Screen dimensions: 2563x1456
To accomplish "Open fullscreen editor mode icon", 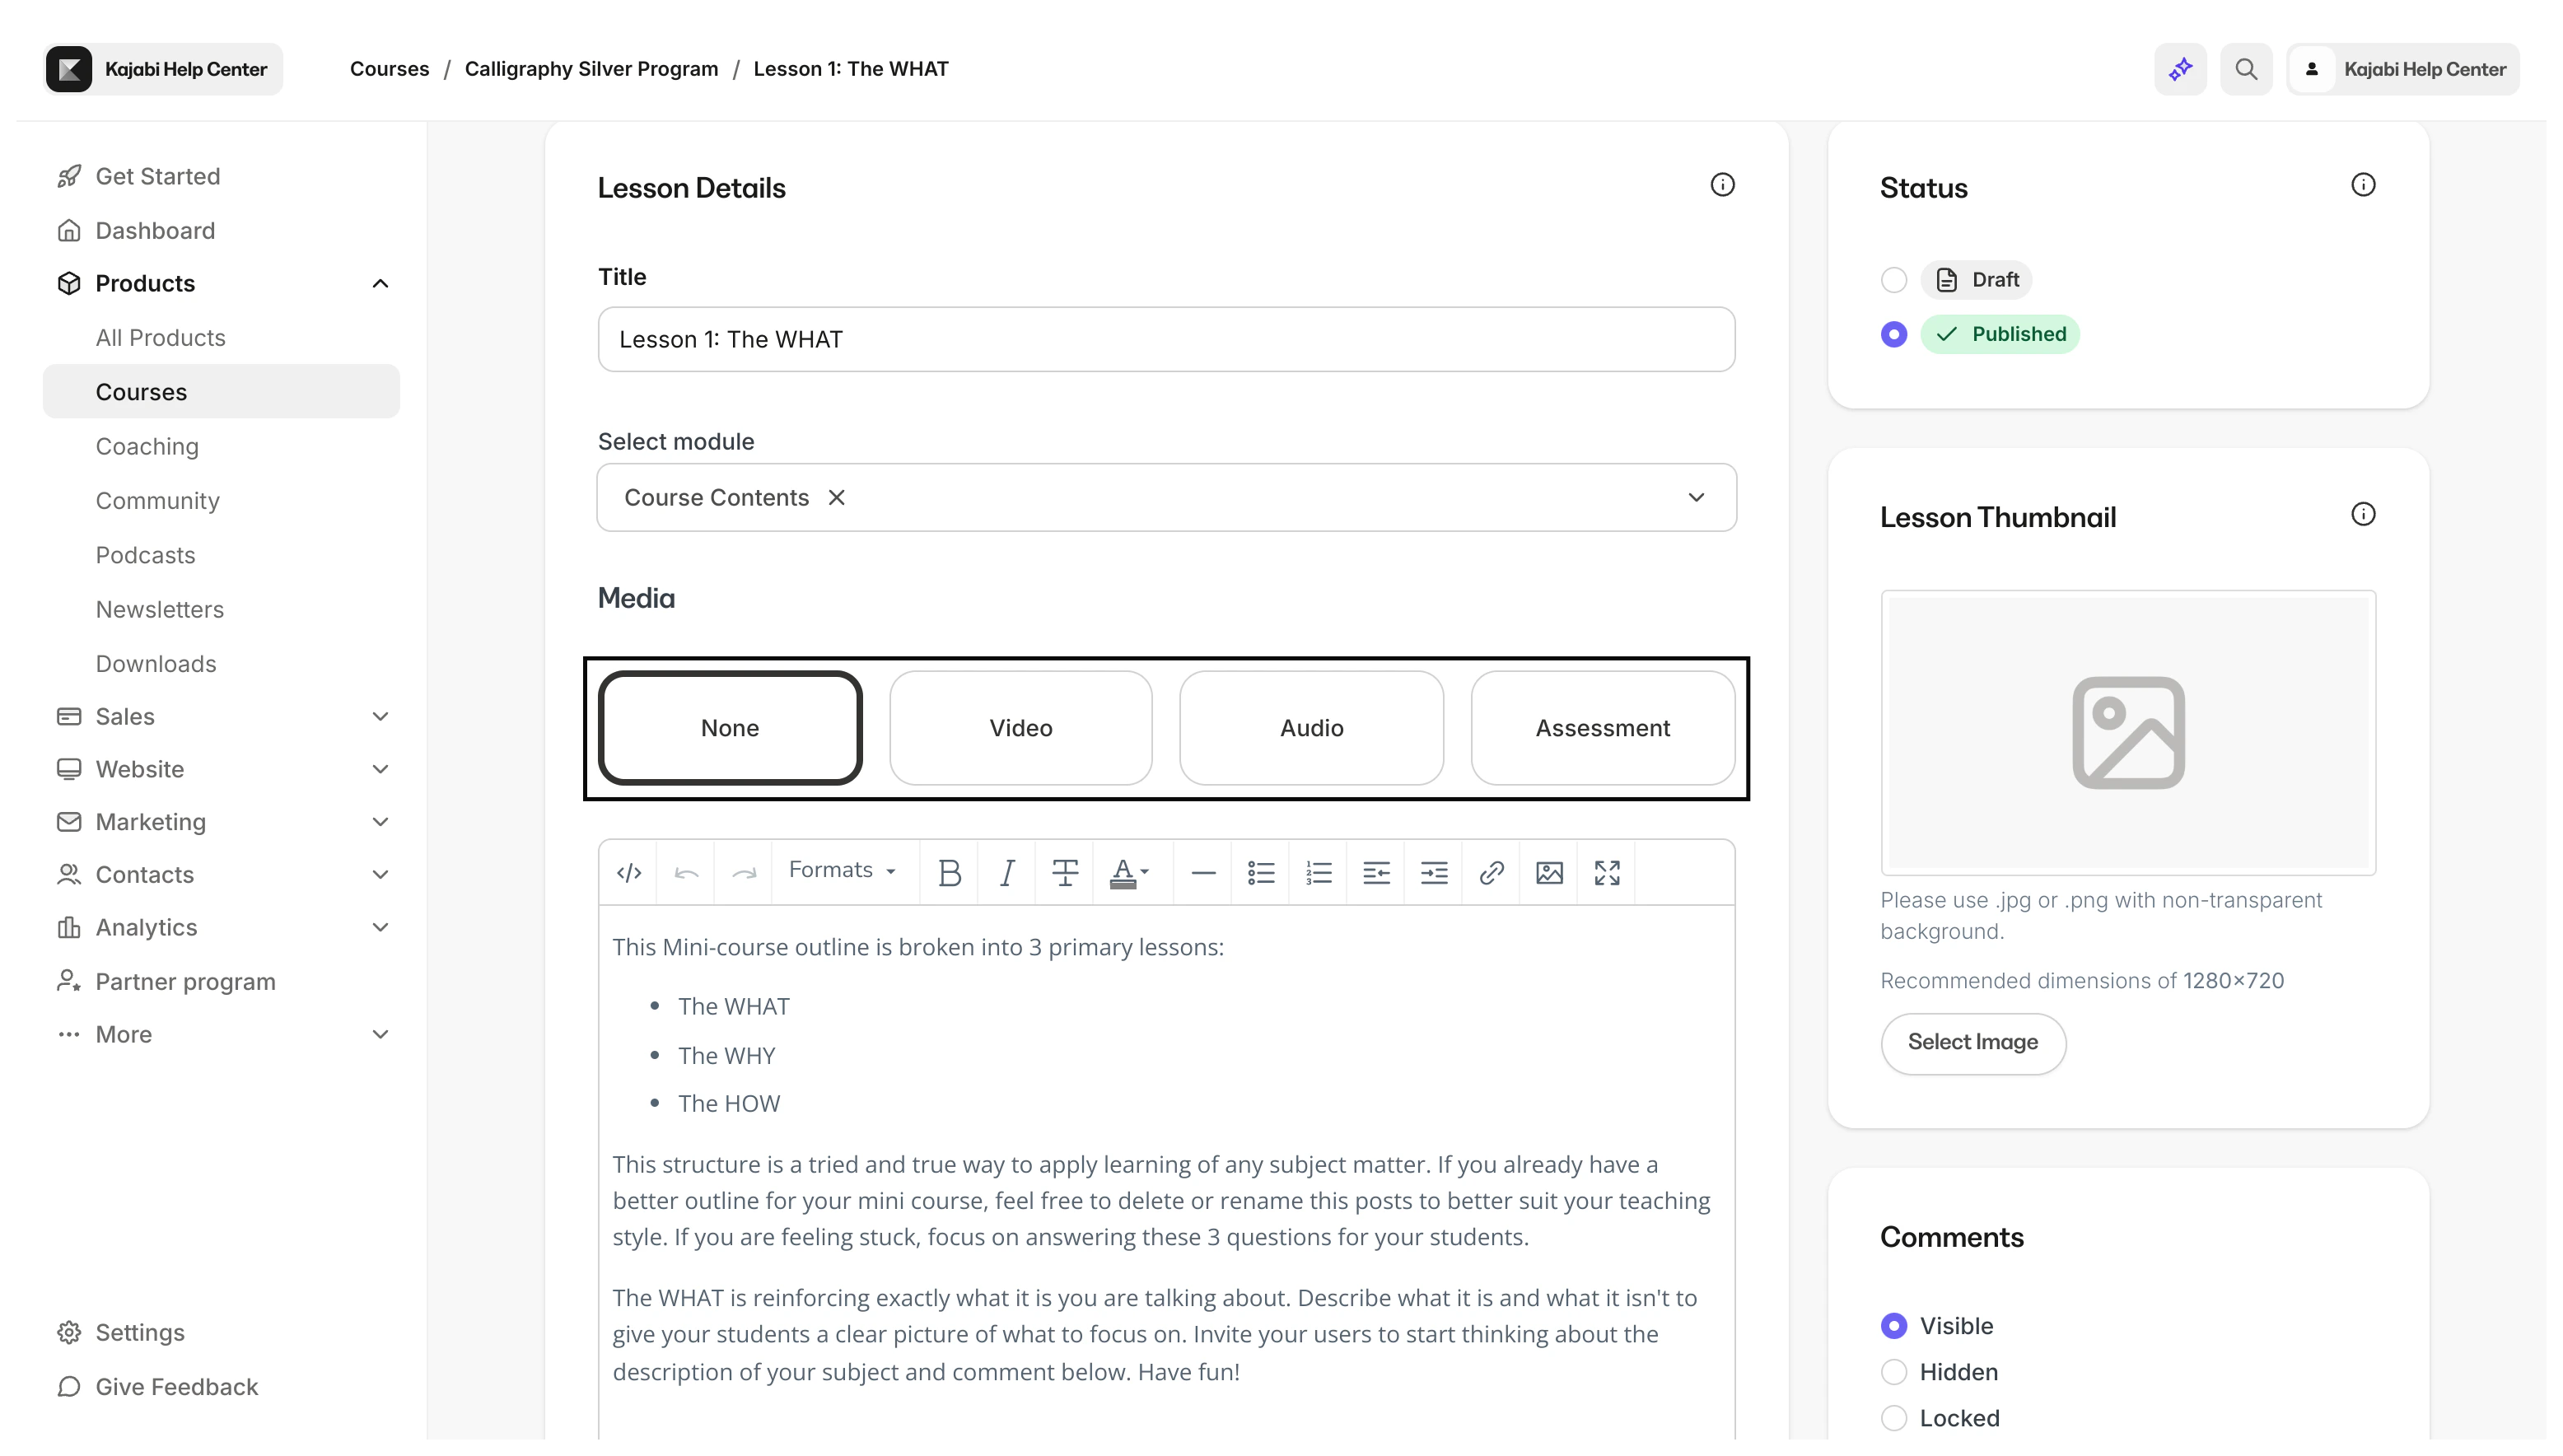I will (x=1607, y=873).
